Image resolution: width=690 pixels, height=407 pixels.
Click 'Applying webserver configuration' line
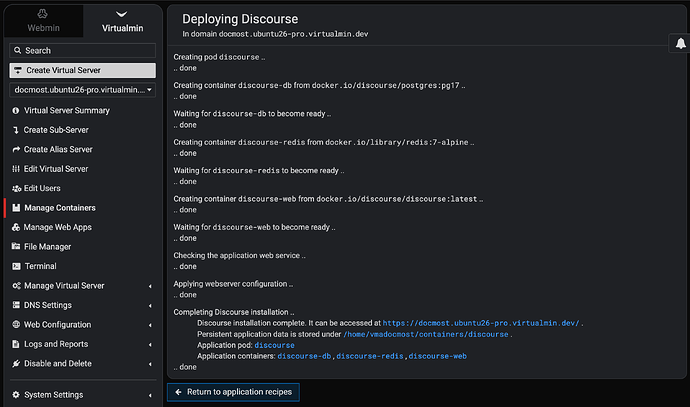[x=233, y=284]
